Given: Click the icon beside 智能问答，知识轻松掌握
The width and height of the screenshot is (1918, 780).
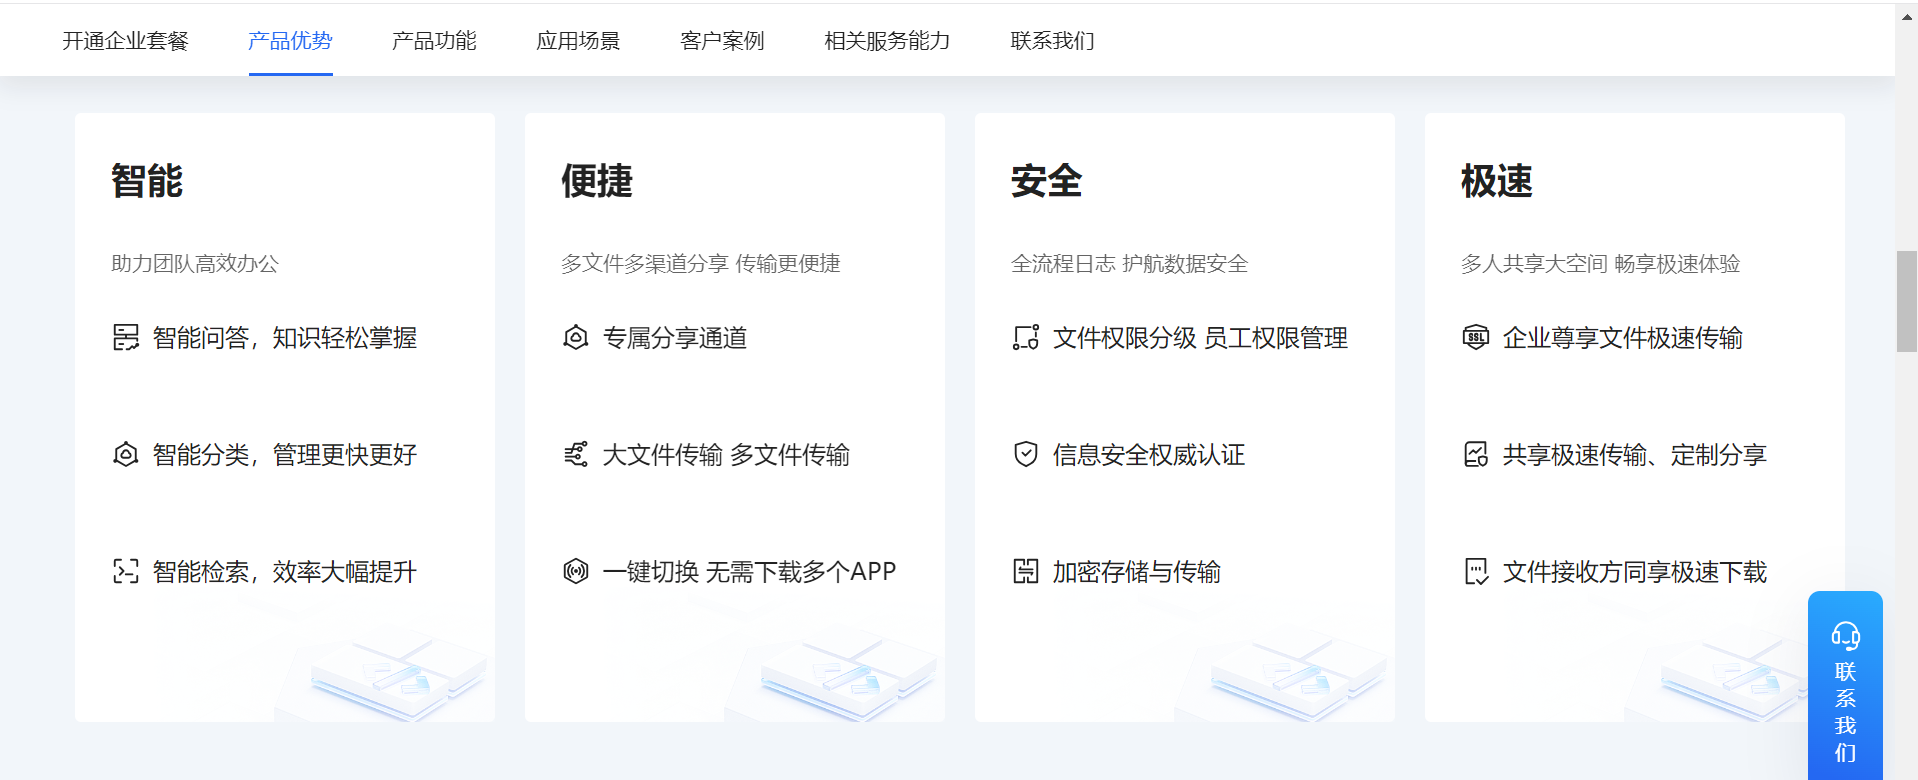Looking at the screenshot, I should click(x=126, y=338).
